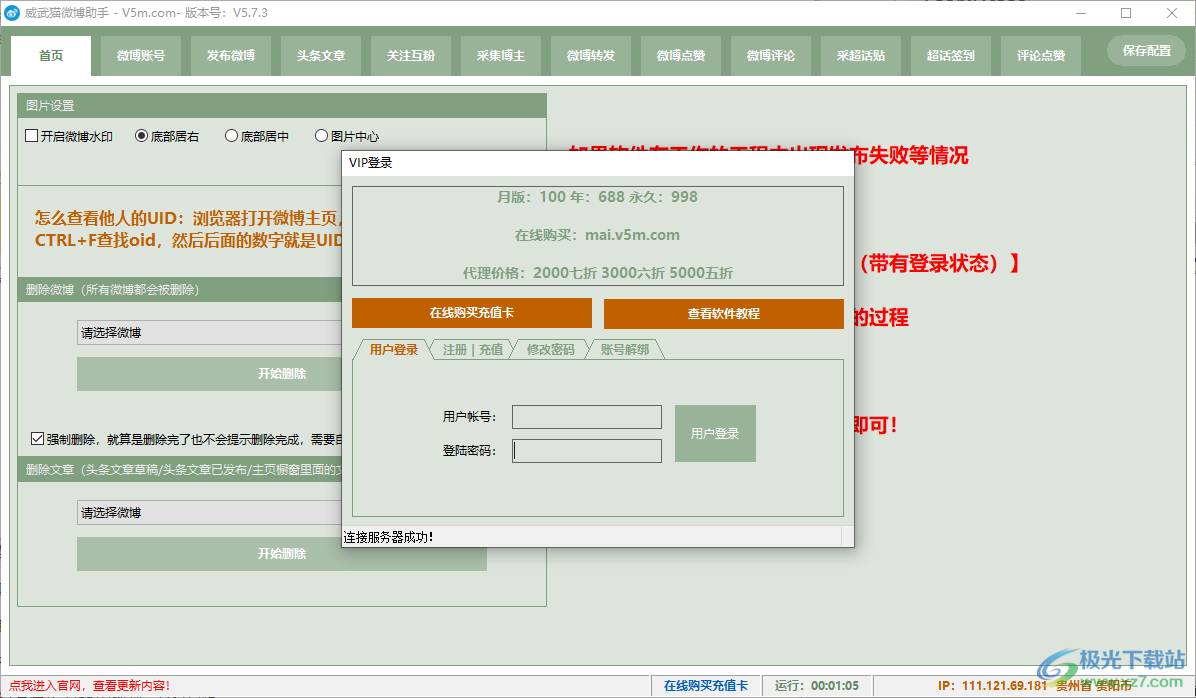Open the 微博点赞 tab
This screenshot has width=1196, height=698.
pos(681,56)
